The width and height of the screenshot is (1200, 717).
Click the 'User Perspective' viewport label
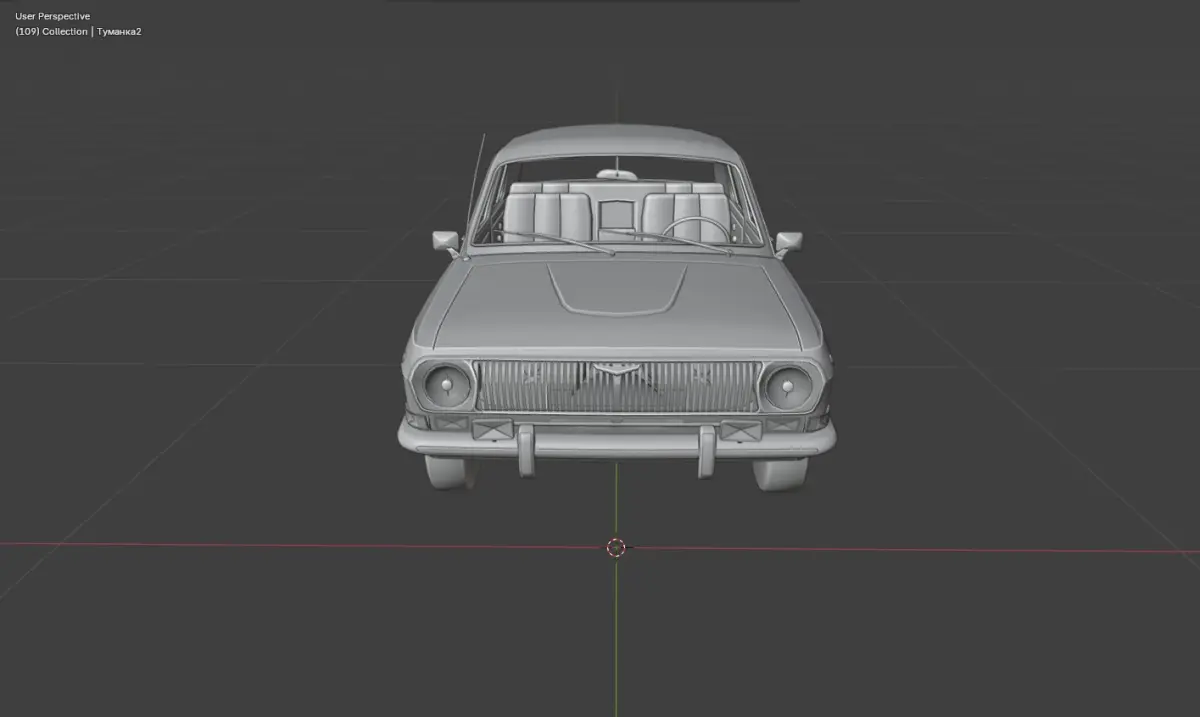click(52, 16)
